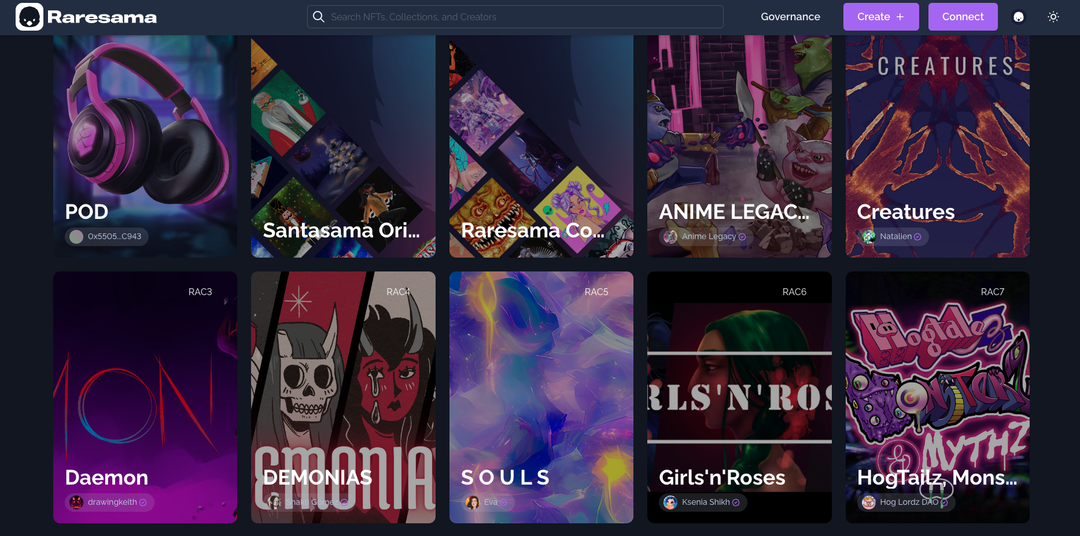Viewport: 1080px width, 536px height.
Task: Click the RAC4 label on DEMONIAS card
Action: pyautogui.click(x=398, y=291)
